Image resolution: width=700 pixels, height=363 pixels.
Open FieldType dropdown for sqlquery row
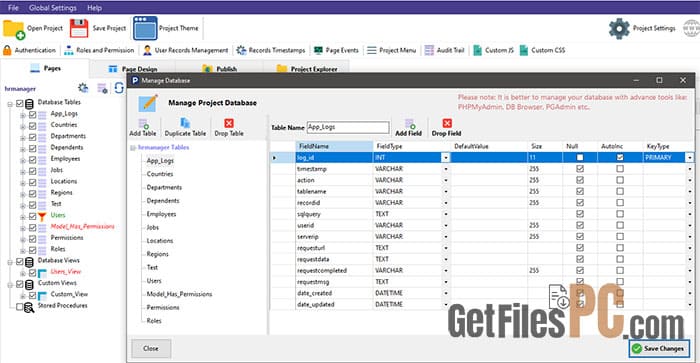[446, 214]
